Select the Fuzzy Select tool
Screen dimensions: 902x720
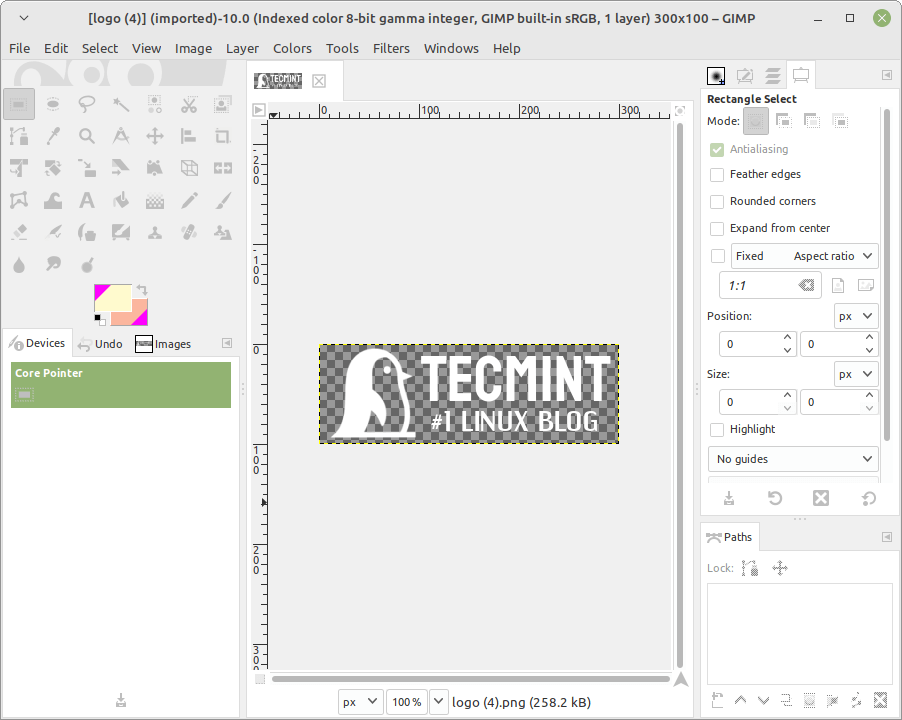(120, 103)
